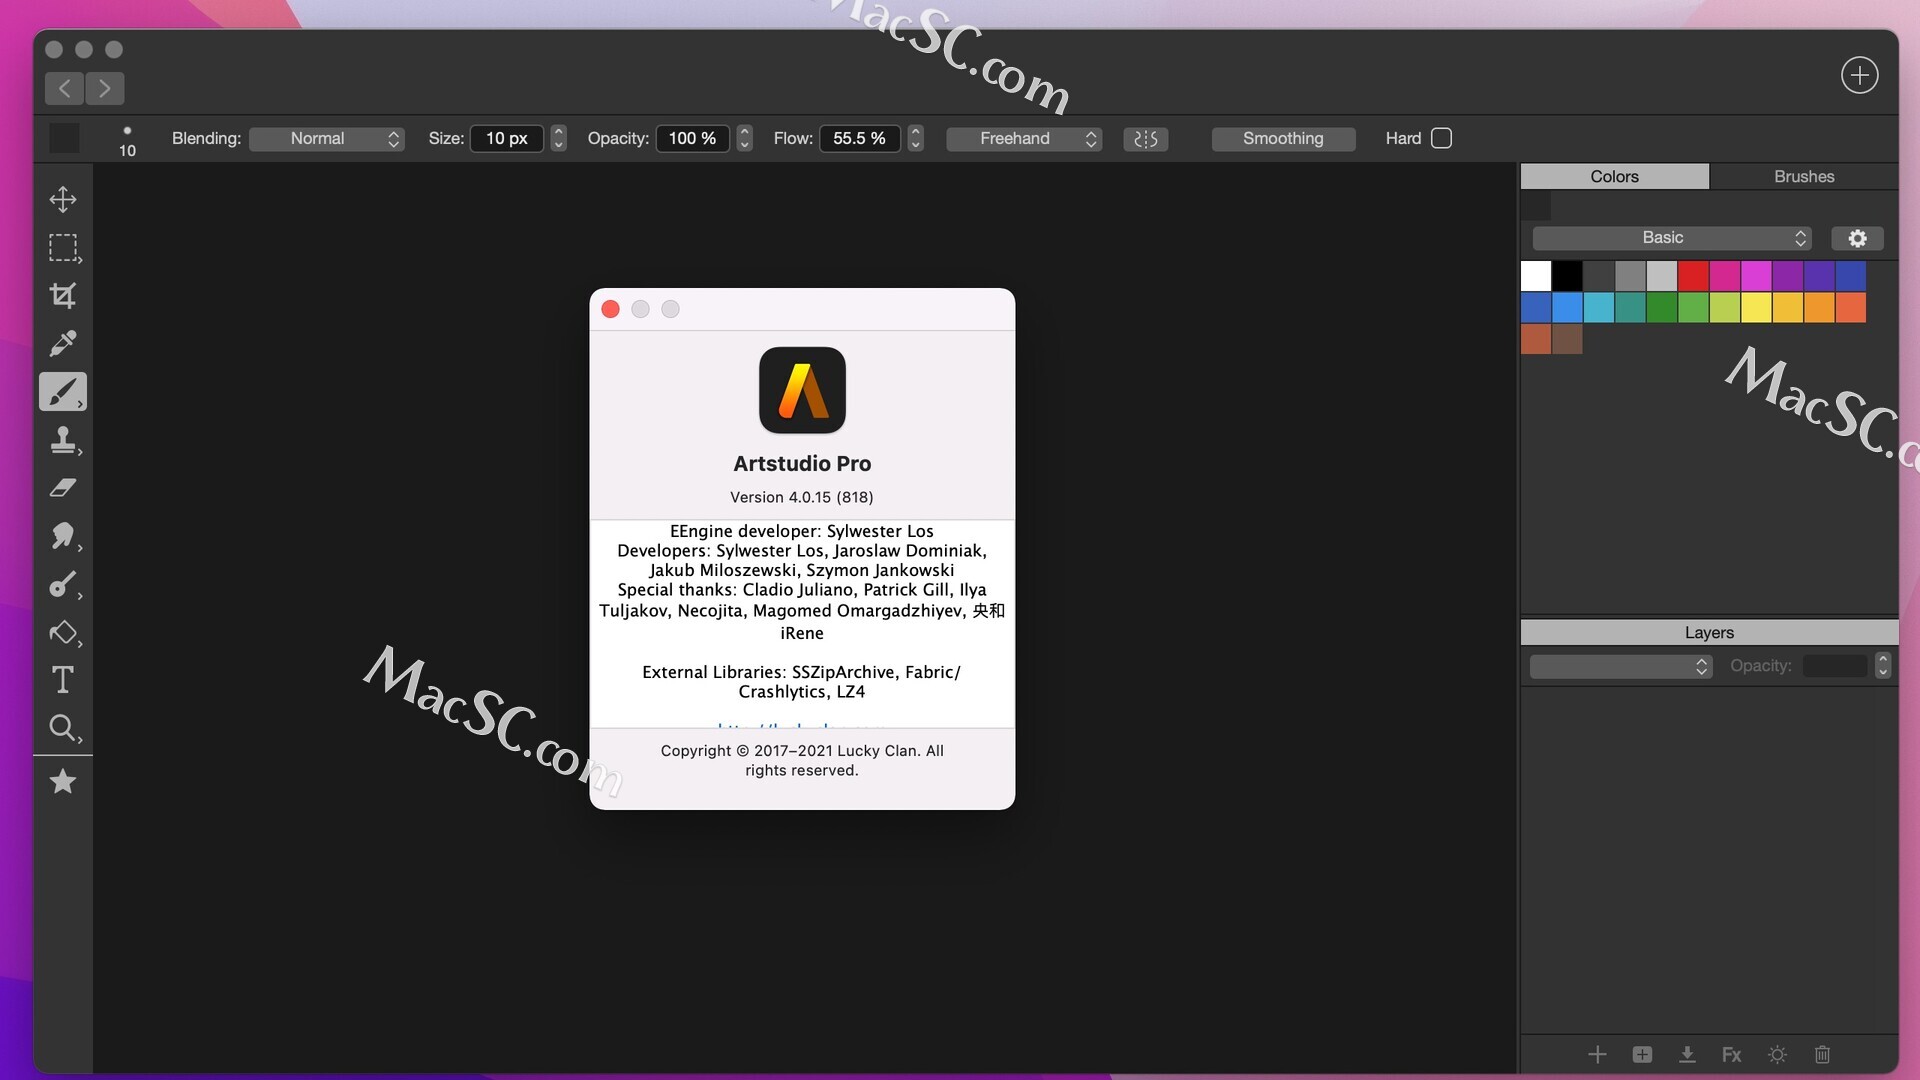Switch to the Brushes tab
The width and height of the screenshot is (1920, 1080).
click(1803, 176)
